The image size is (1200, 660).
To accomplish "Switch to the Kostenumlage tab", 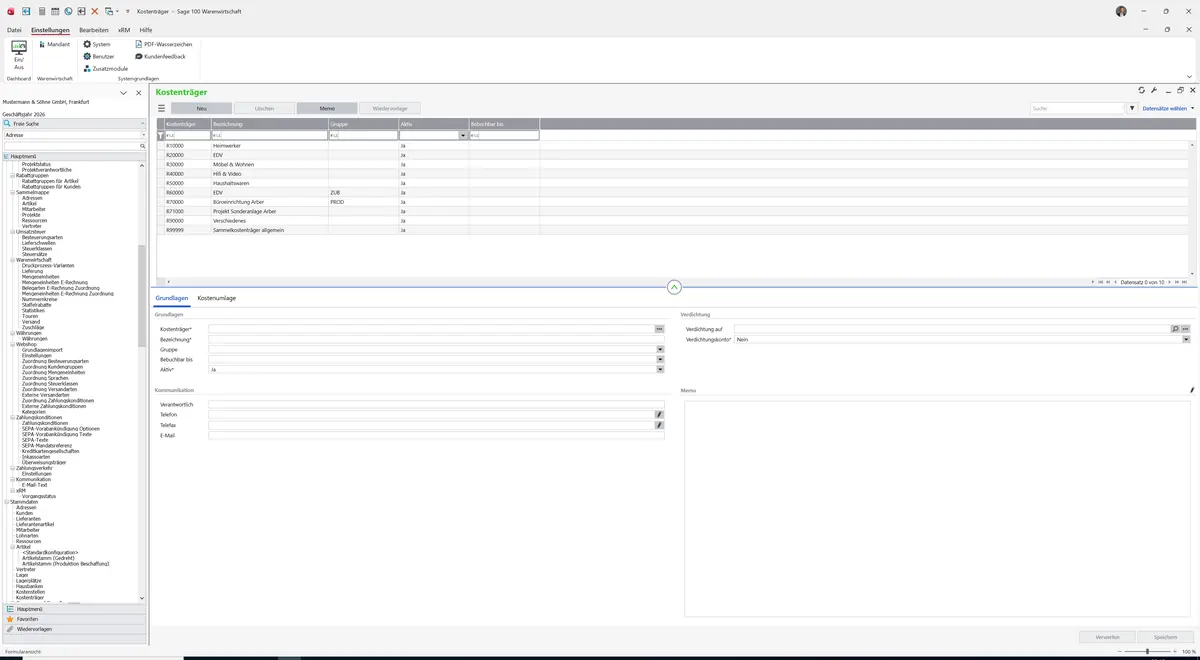I will pos(217,298).
